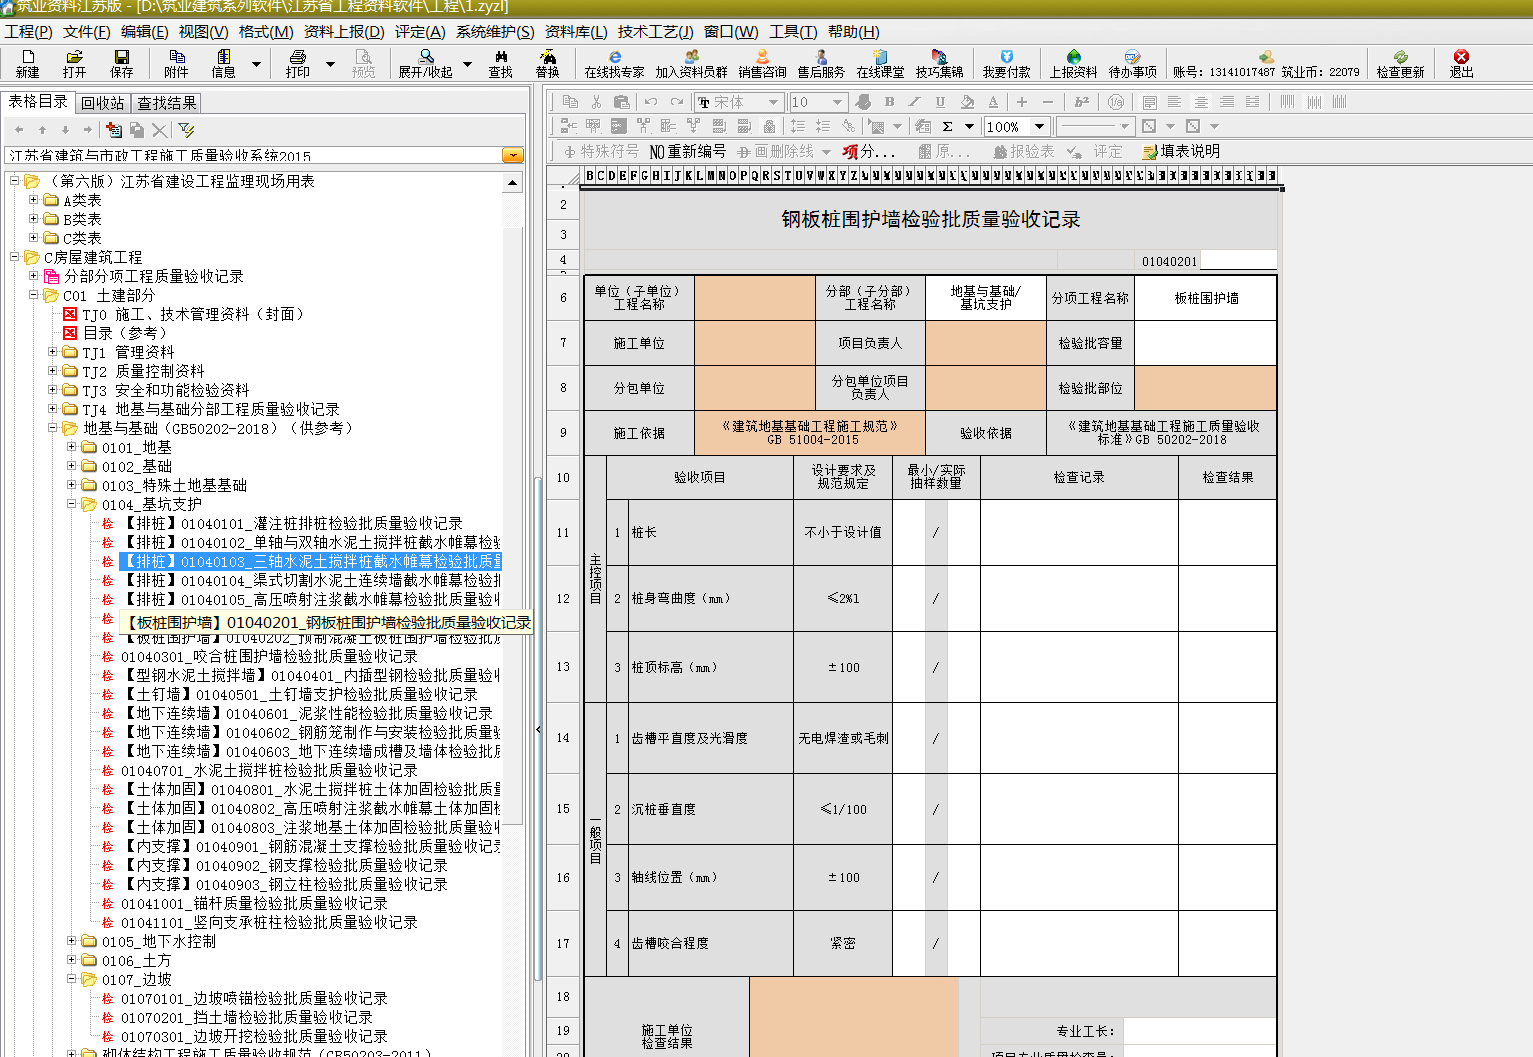The width and height of the screenshot is (1533, 1057).
Task: Click the 新建 (New) toolbar icon
Action: [x=27, y=64]
